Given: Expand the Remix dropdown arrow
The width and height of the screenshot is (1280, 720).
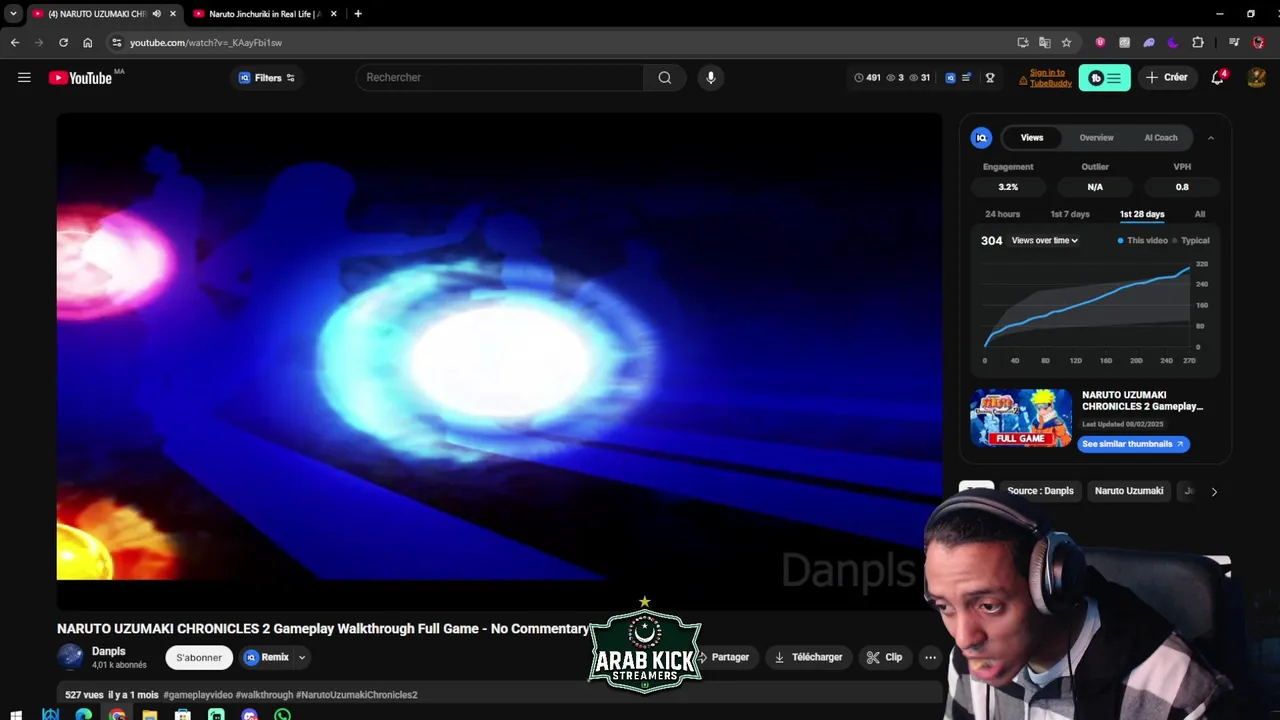Looking at the screenshot, I should (x=301, y=657).
